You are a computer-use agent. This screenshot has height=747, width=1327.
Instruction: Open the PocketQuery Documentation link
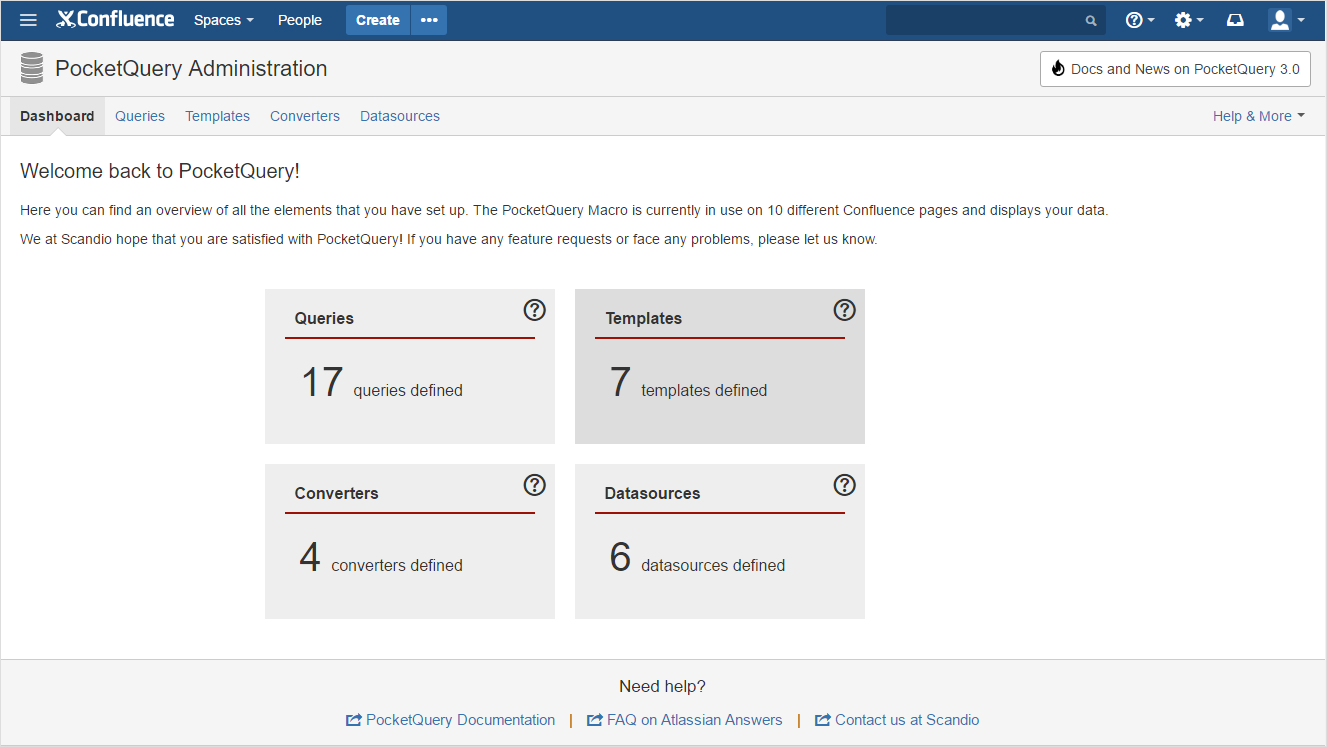450,720
